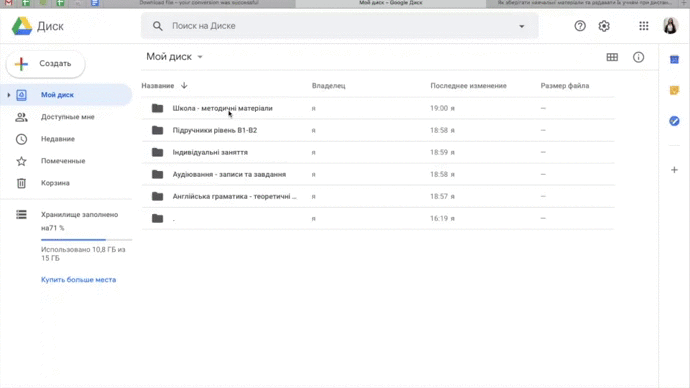Screen dimensions: 690x388
Task: Click folder icon of Індивідуальні заняття row
Action: (x=158, y=152)
